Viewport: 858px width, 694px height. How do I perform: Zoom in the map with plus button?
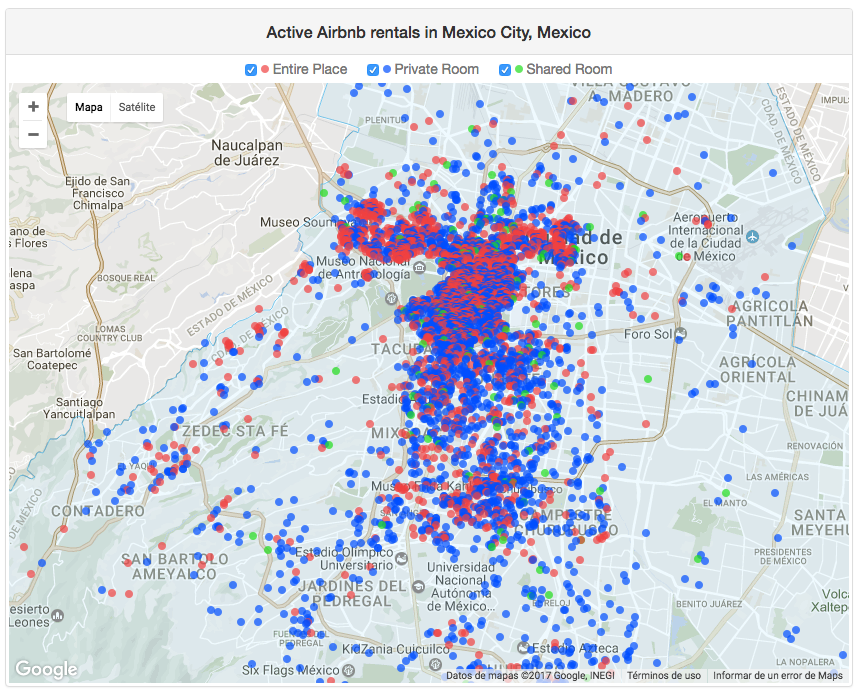click(33, 106)
